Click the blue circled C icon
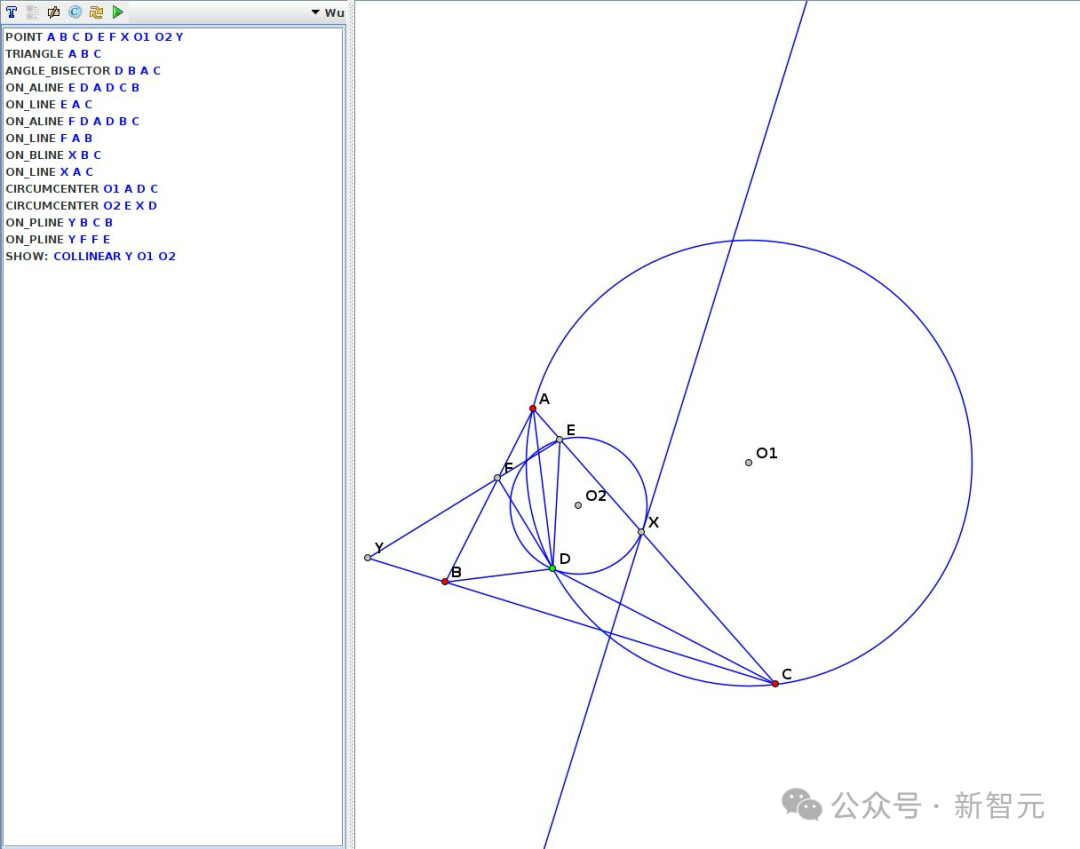1080x849 pixels. (75, 12)
